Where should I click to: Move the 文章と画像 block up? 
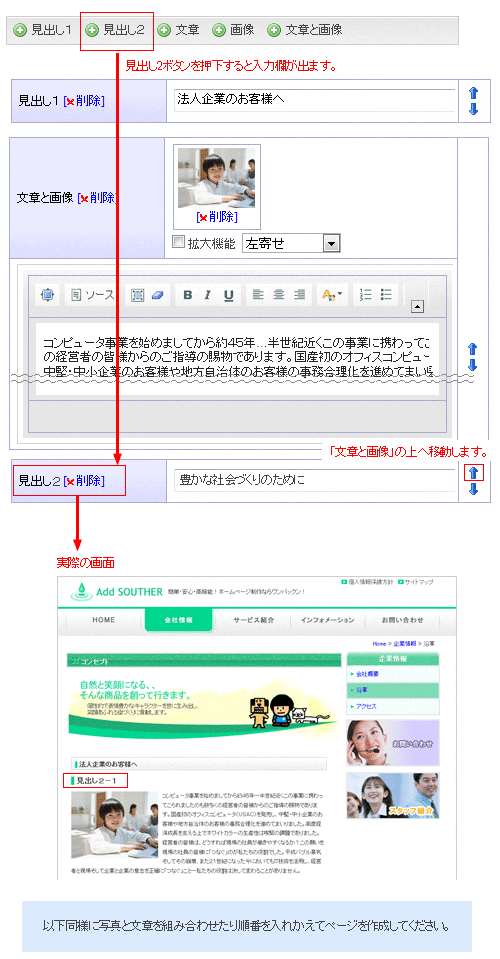pyautogui.click(x=472, y=349)
